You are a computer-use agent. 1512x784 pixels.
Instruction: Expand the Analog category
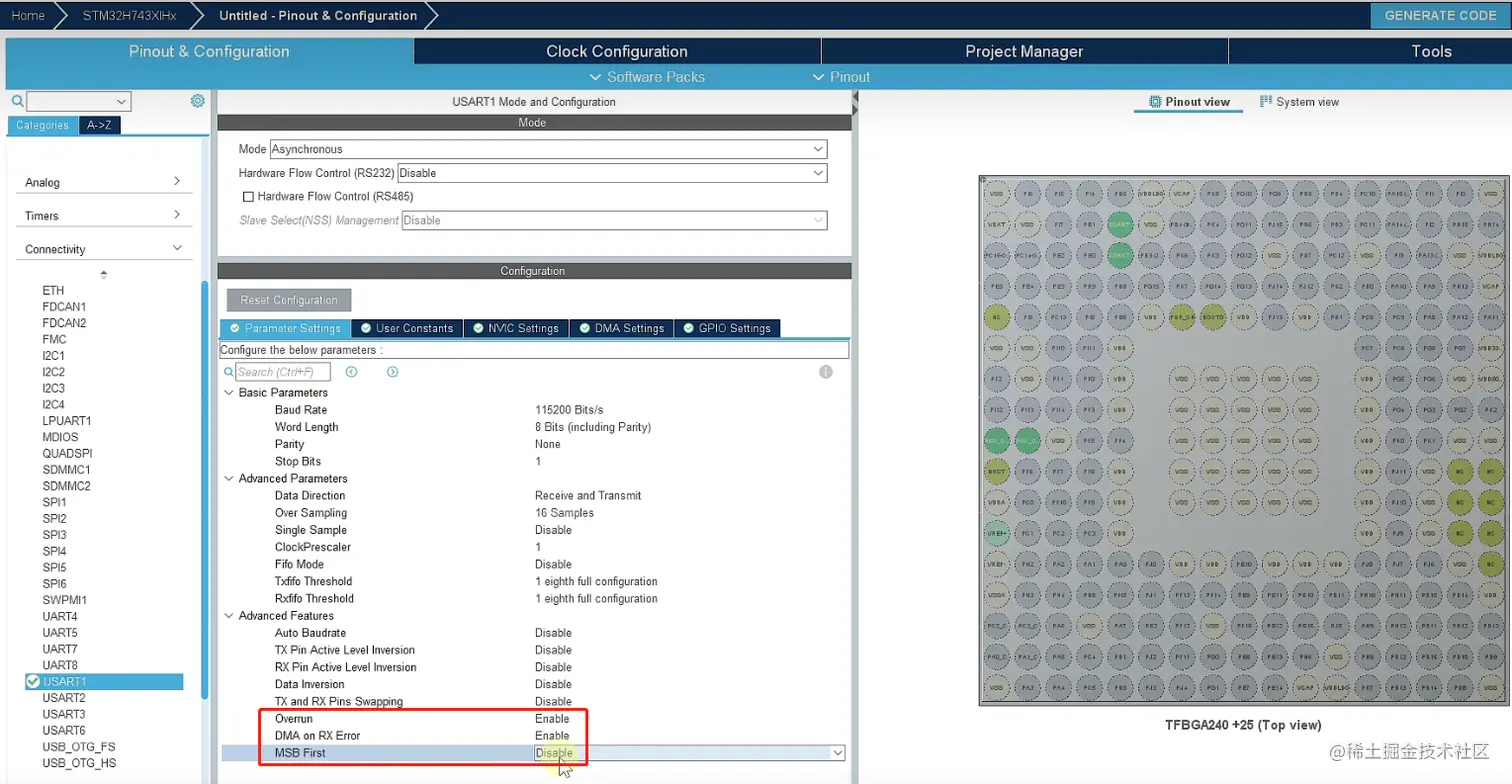click(x=103, y=182)
